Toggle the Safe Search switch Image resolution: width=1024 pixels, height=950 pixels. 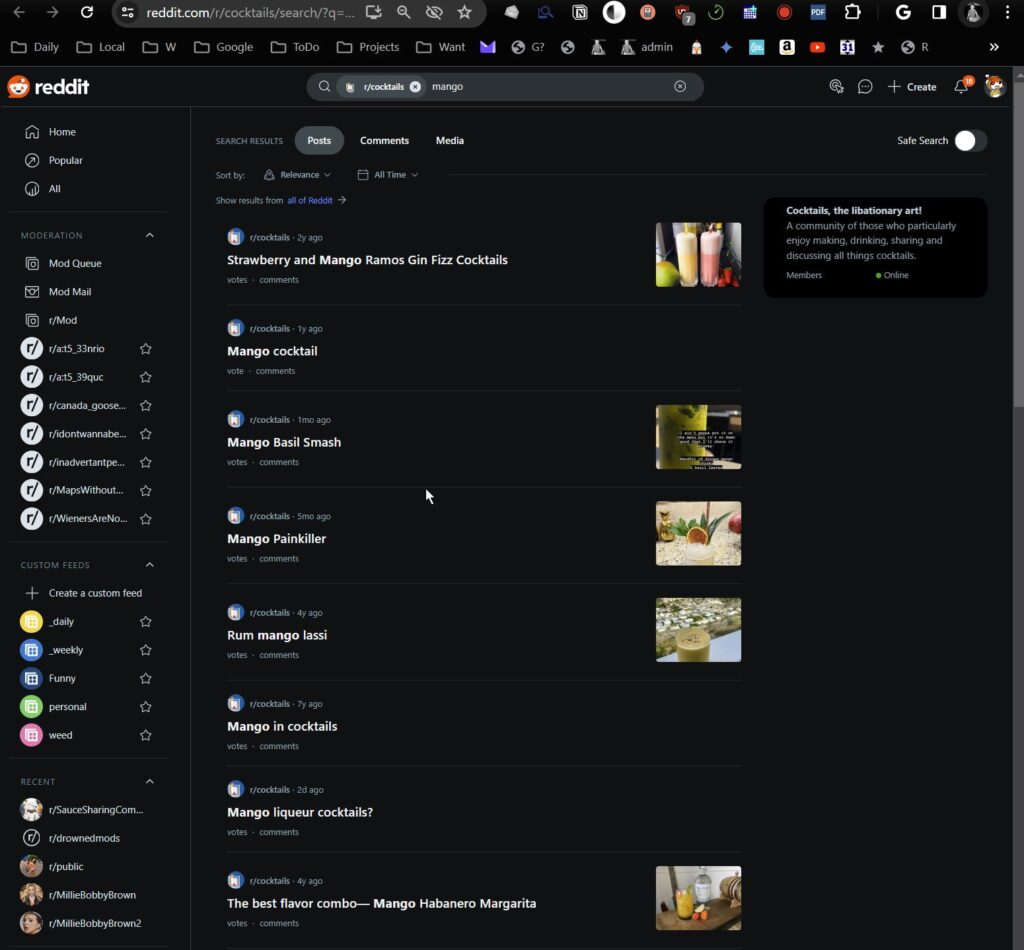969,141
